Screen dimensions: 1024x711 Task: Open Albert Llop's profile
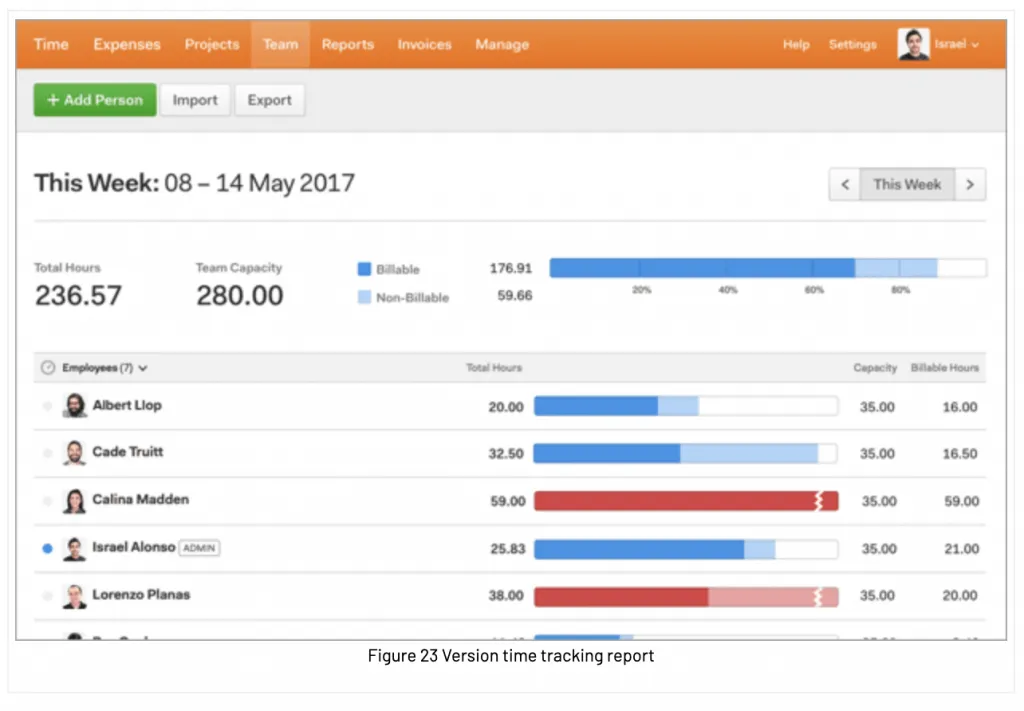pyautogui.click(x=127, y=405)
